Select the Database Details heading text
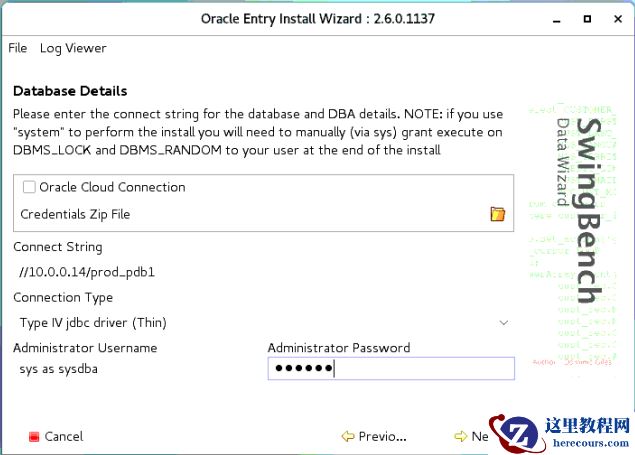635x455 pixels. [70, 91]
